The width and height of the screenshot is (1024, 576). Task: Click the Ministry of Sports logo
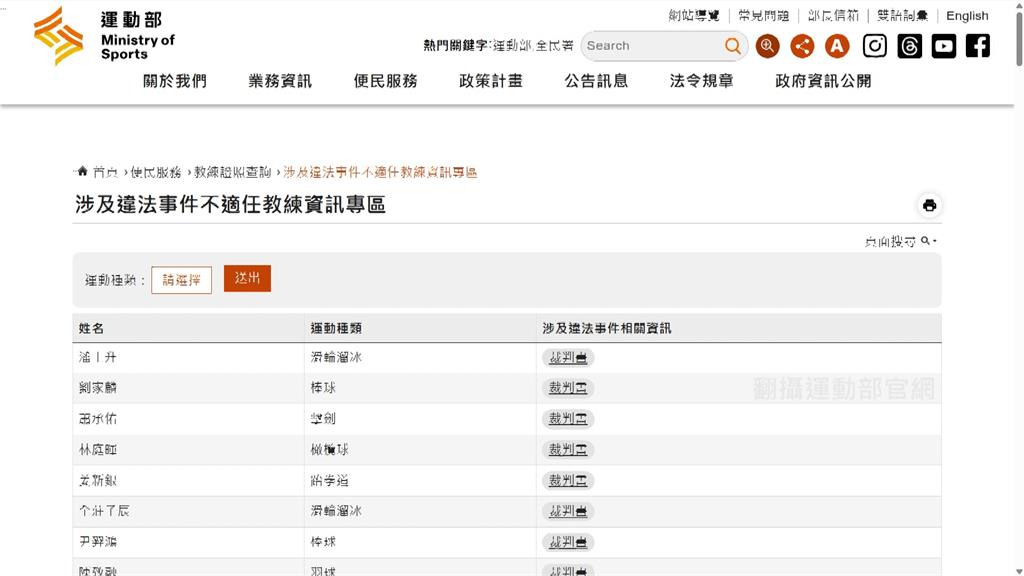pyautogui.click(x=104, y=37)
